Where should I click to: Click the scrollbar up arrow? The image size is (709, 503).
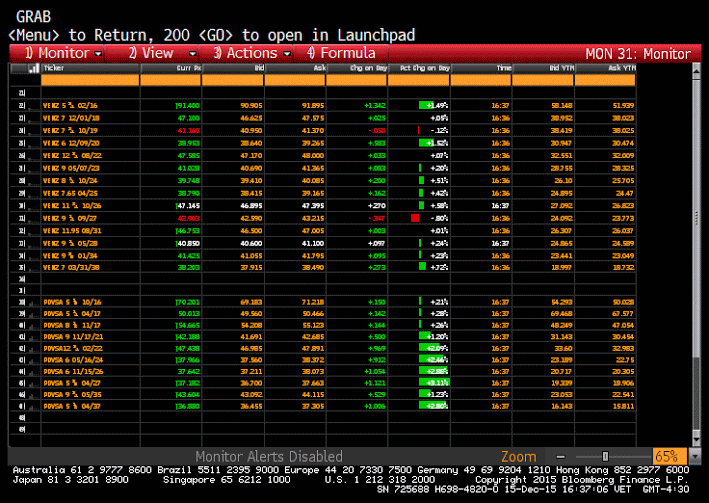pos(696,70)
